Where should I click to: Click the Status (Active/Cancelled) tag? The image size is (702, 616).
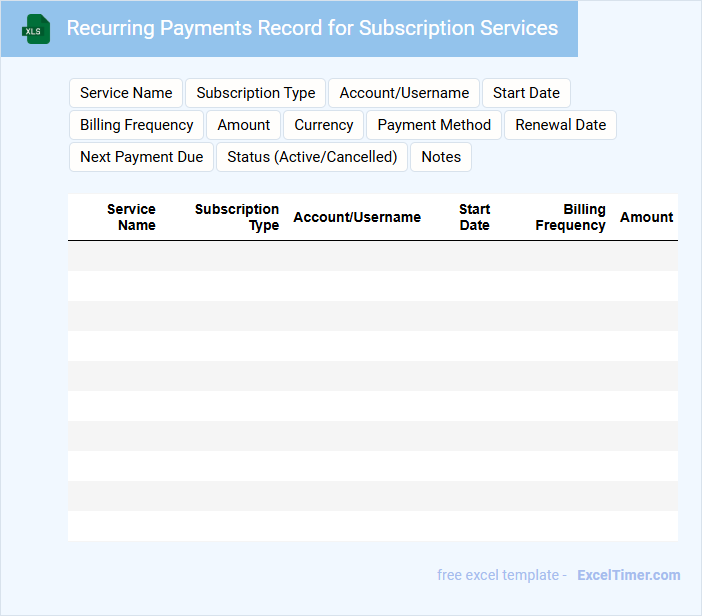pyautogui.click(x=312, y=157)
